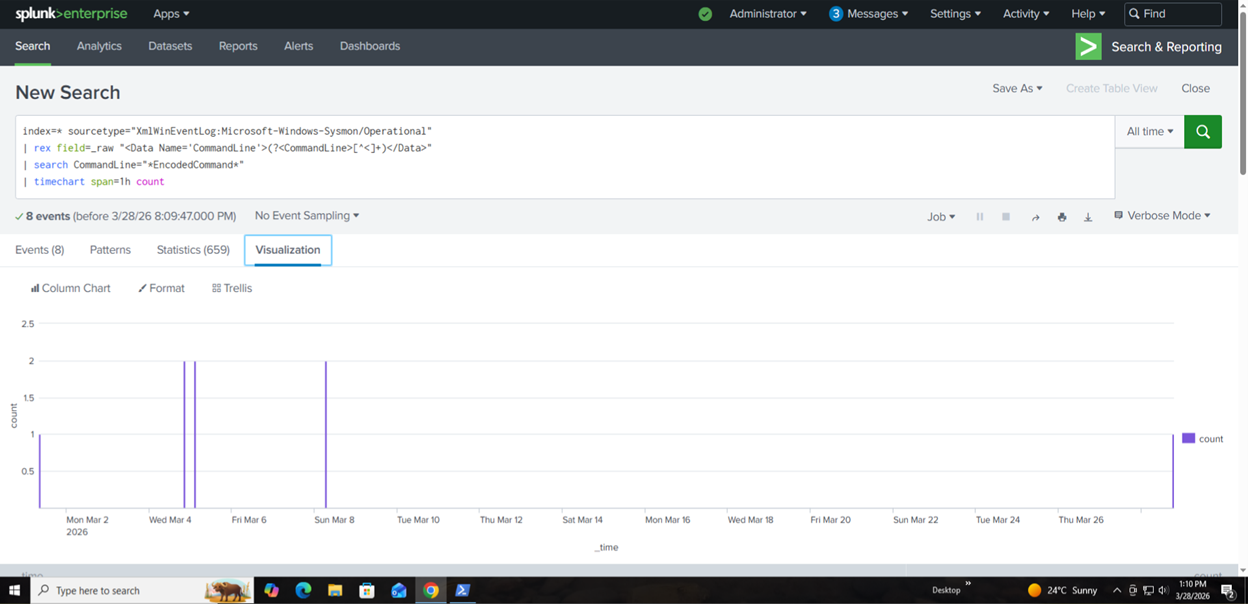Image resolution: width=1248 pixels, height=604 pixels.
Task: Open the Verbose Mode dropdown
Action: tap(1162, 216)
